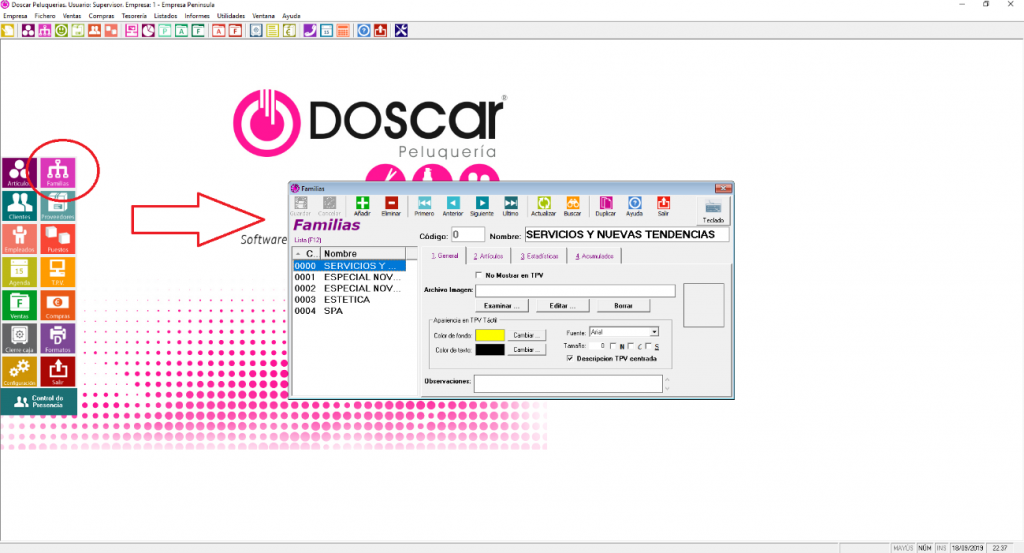Click the yellow Color de fondo swatch

tap(490, 335)
